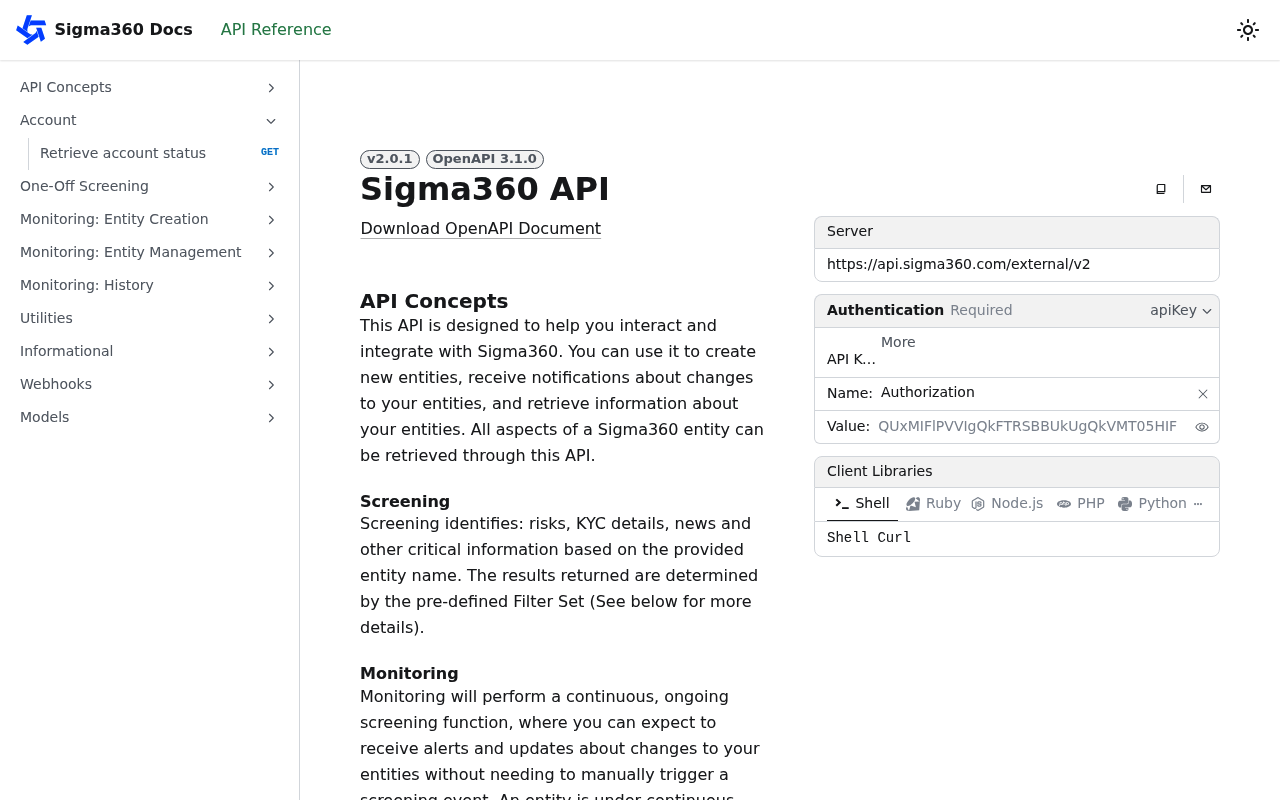1280x800 pixels.
Task: Download OpenAPI Document link
Action: 481,229
